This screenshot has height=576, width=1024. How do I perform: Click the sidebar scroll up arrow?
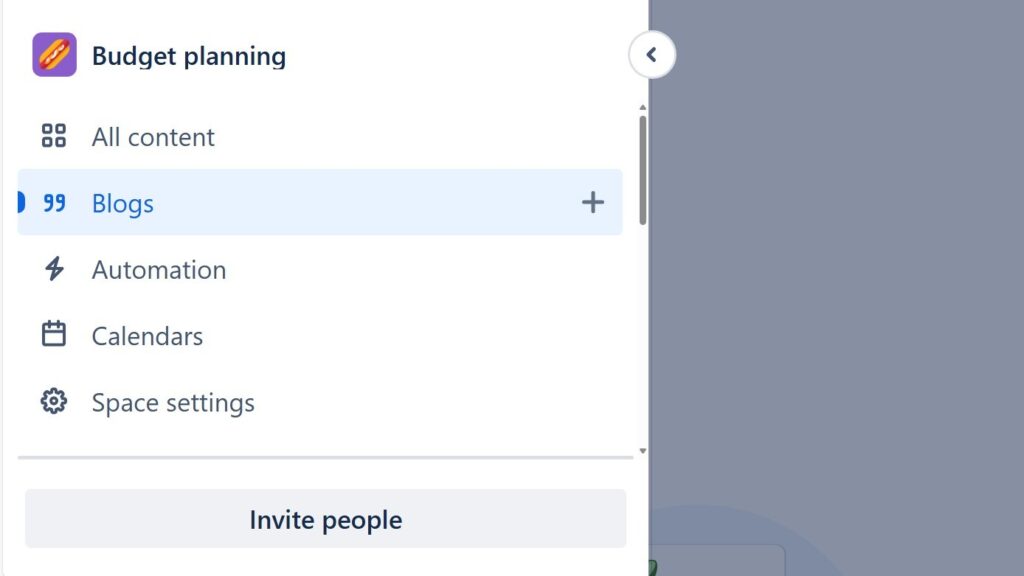[642, 107]
